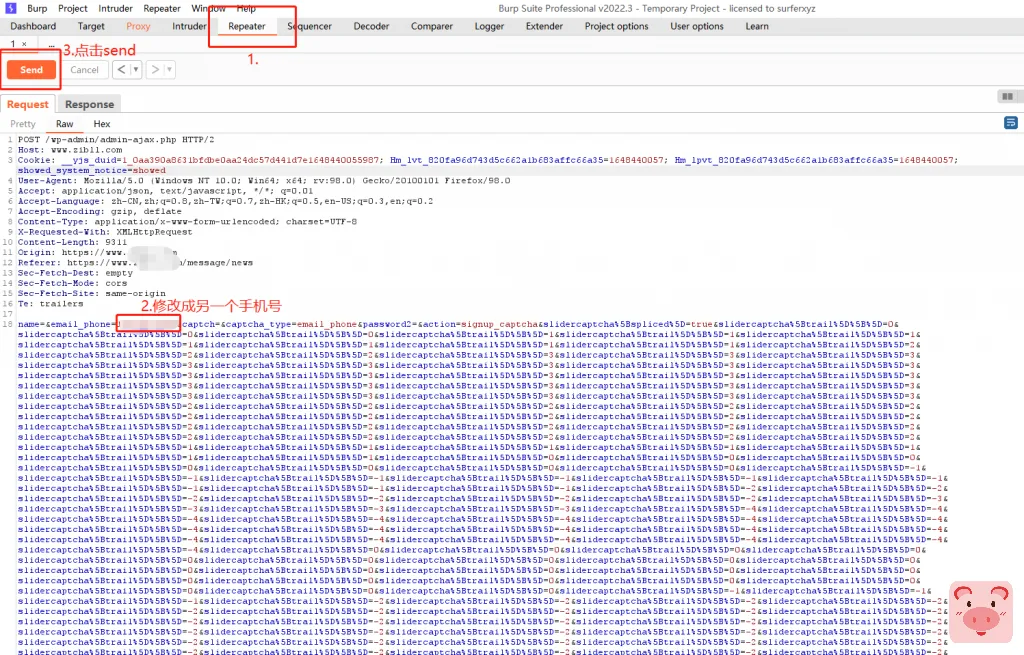
Task: Show the Response panel tab
Action: click(x=89, y=104)
